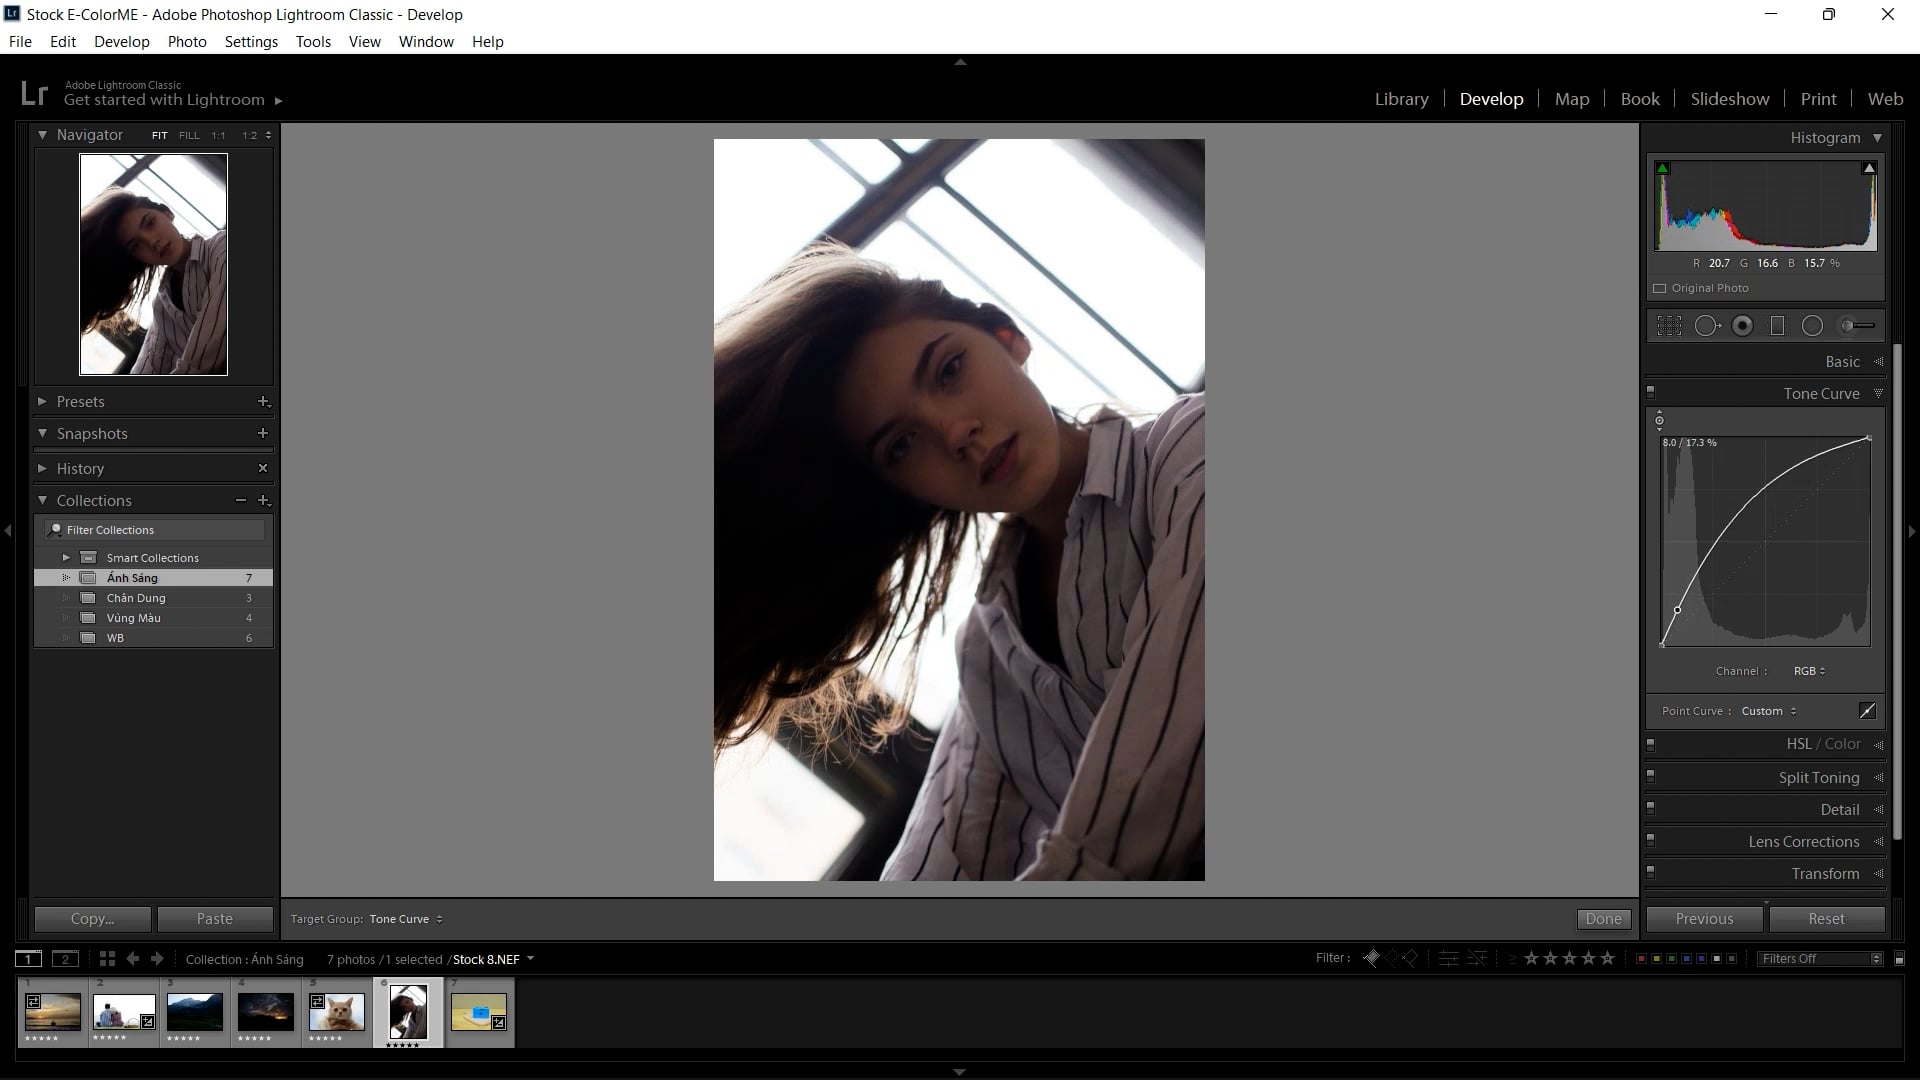This screenshot has width=1920, height=1080.
Task: Enable the Original Photo checkbox
Action: coord(1660,288)
